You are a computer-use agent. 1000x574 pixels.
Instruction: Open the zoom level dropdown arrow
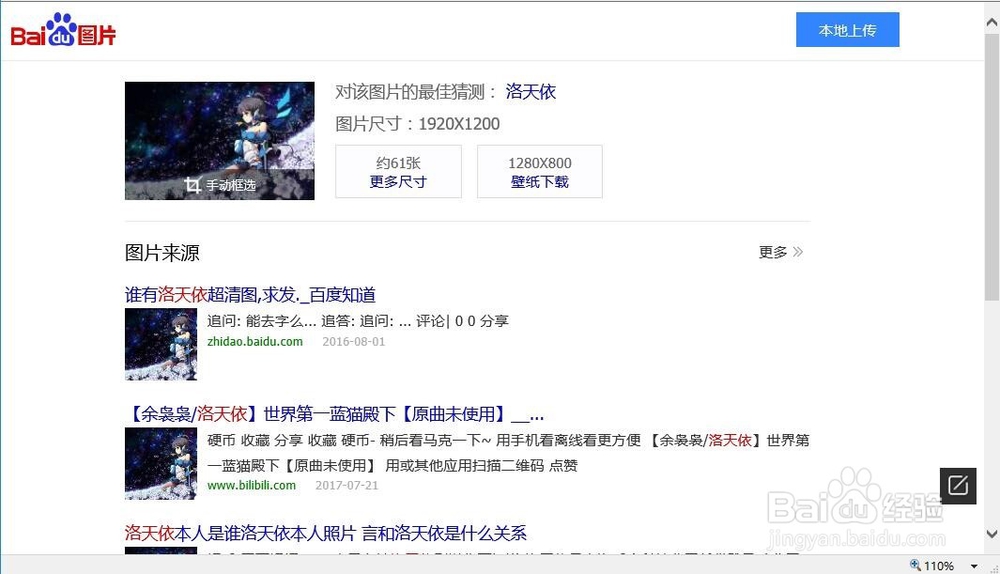(x=974, y=566)
